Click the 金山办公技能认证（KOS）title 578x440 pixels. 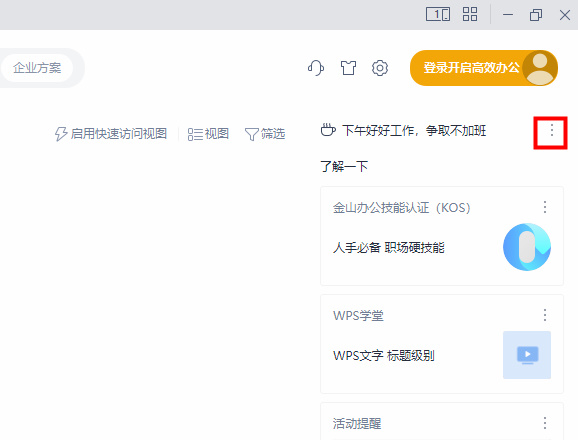[401, 207]
